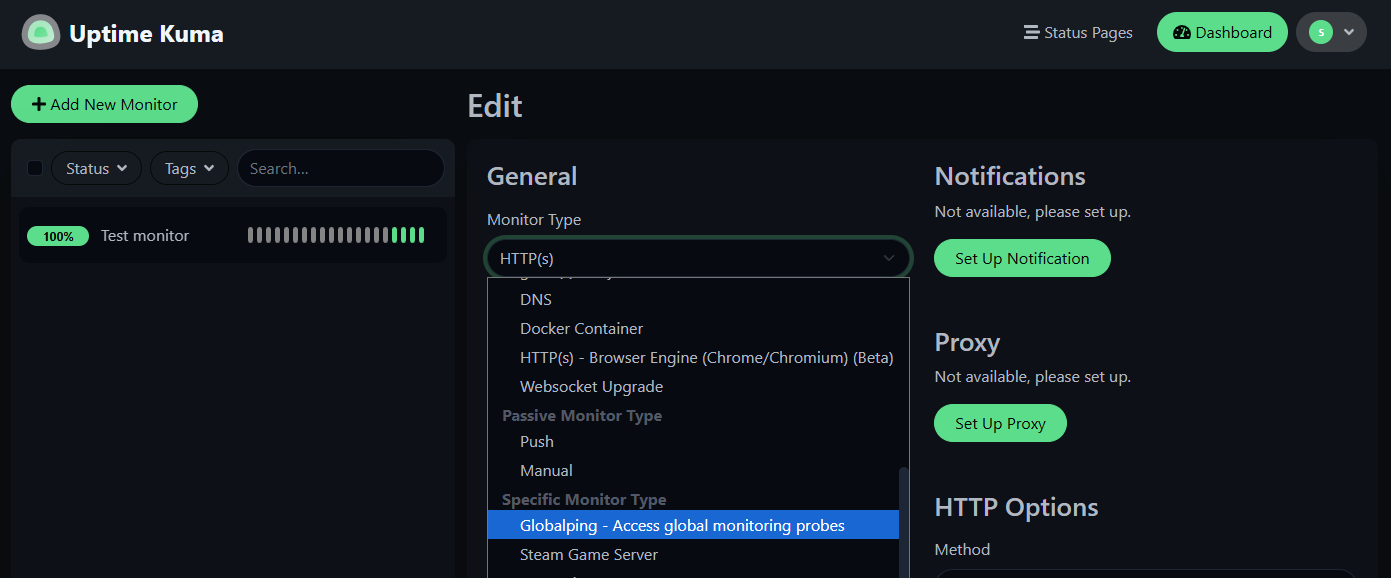Screen dimensions: 1391x578
Task: Go to the Dashboard
Action: pos(1222,32)
